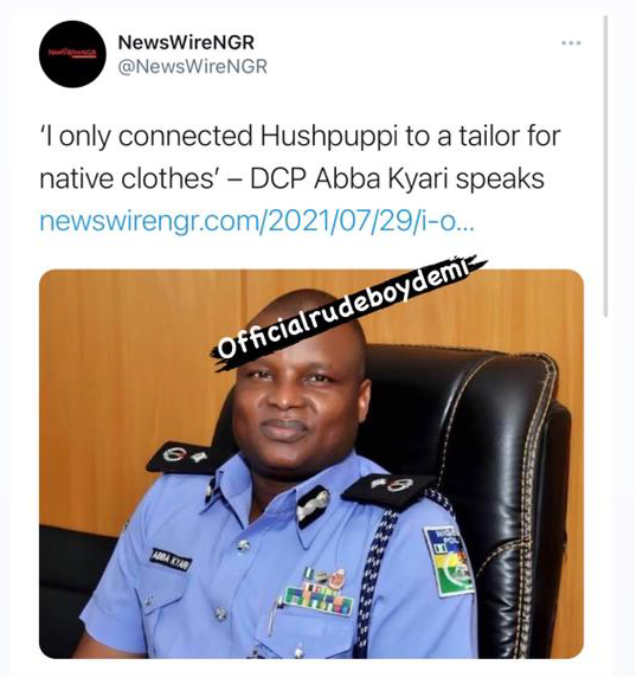Click the vertical scrollbar on the right
The width and height of the screenshot is (635, 676).
(x=606, y=166)
